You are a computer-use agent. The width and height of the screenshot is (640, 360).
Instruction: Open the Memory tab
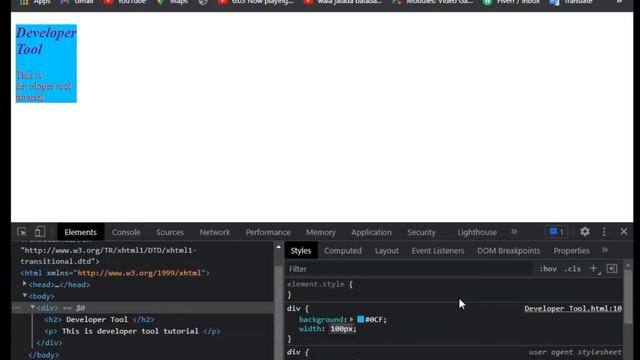pyautogui.click(x=321, y=232)
